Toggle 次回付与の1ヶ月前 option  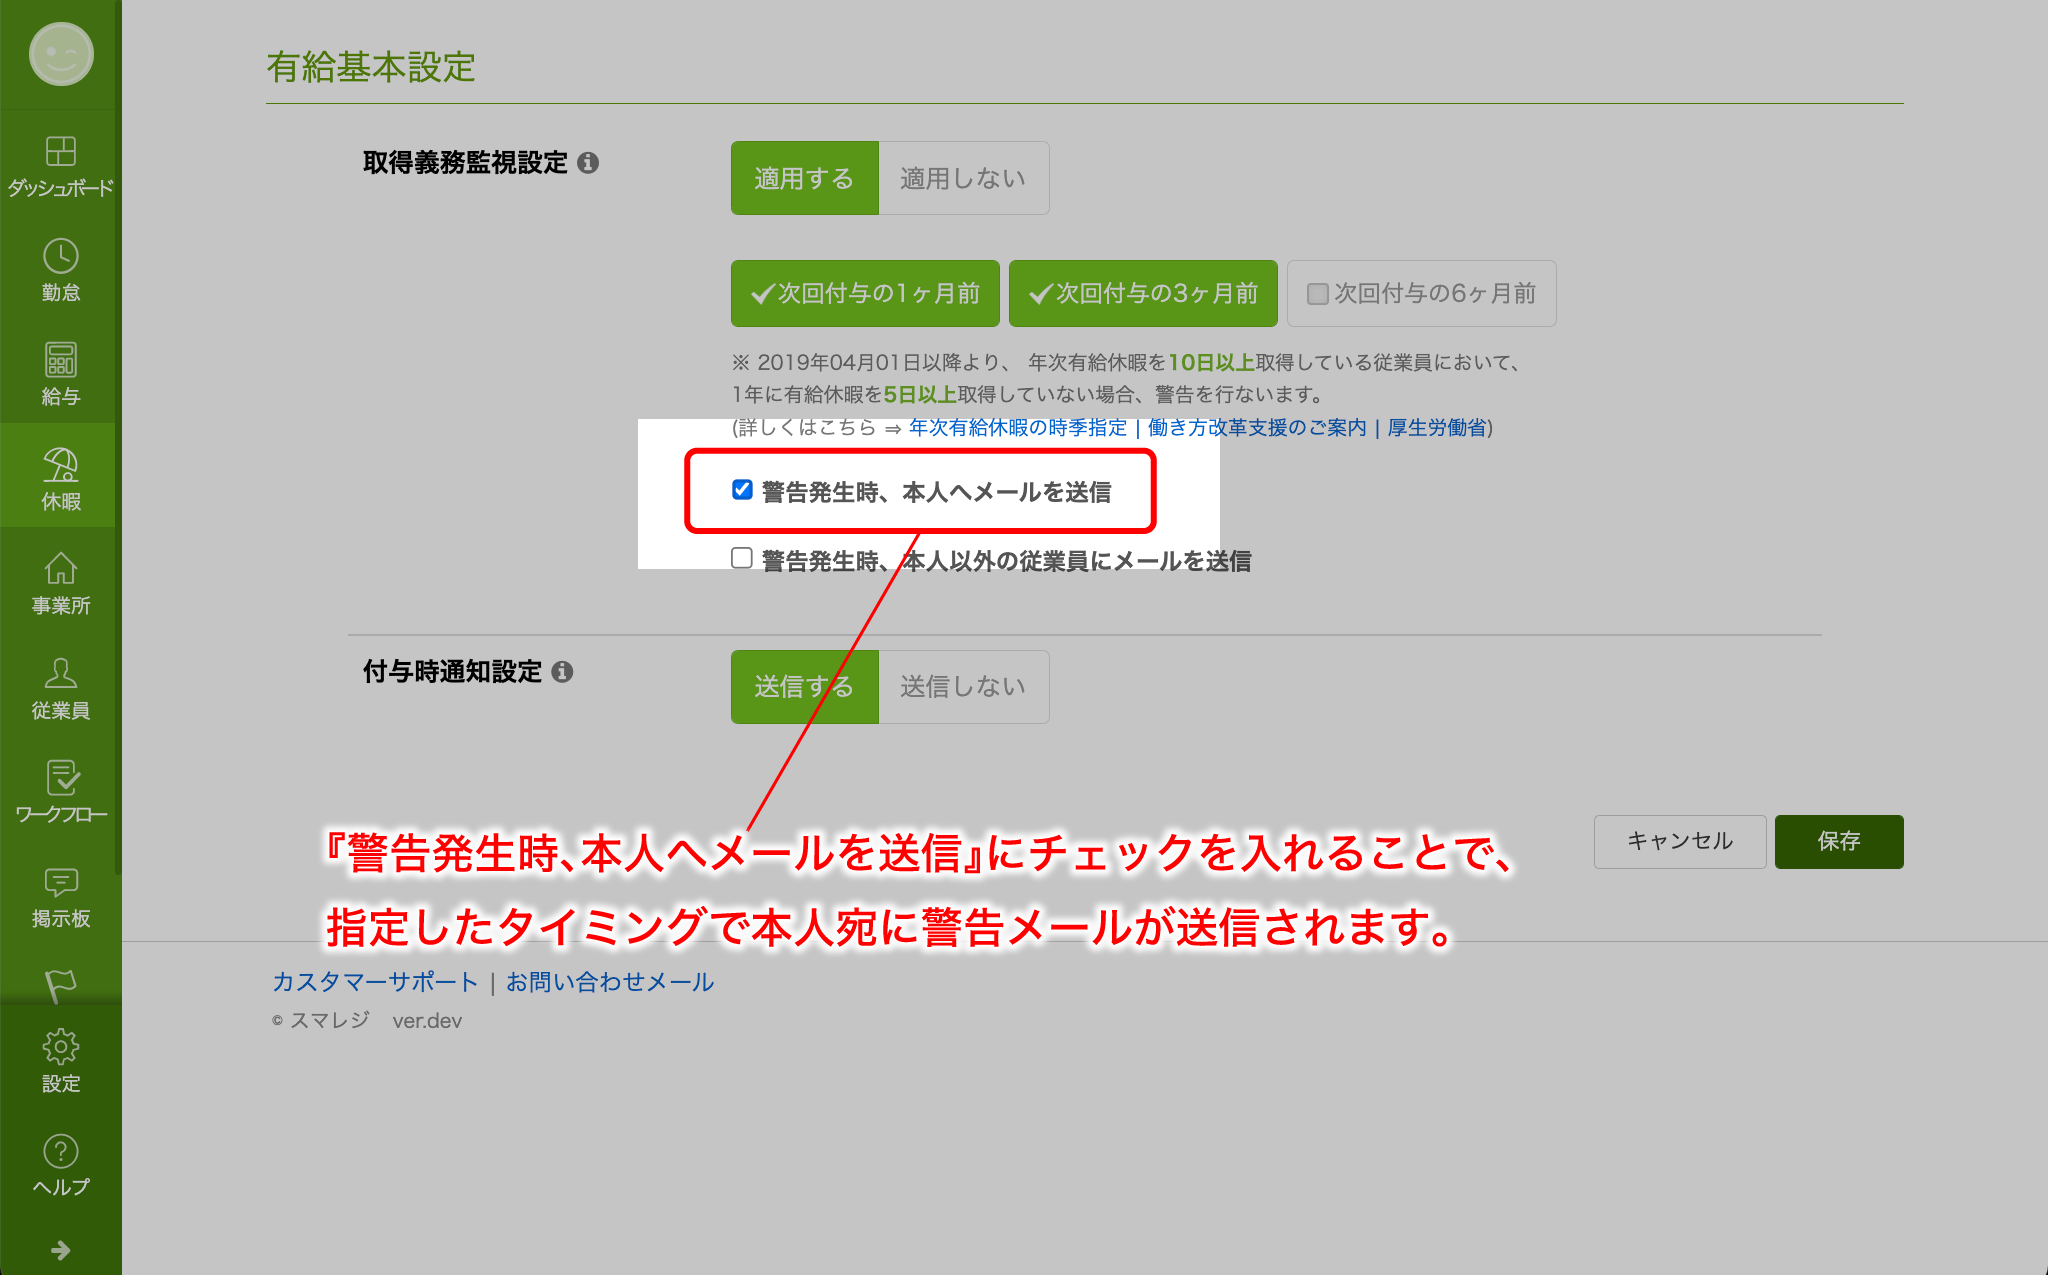pyautogui.click(x=865, y=293)
